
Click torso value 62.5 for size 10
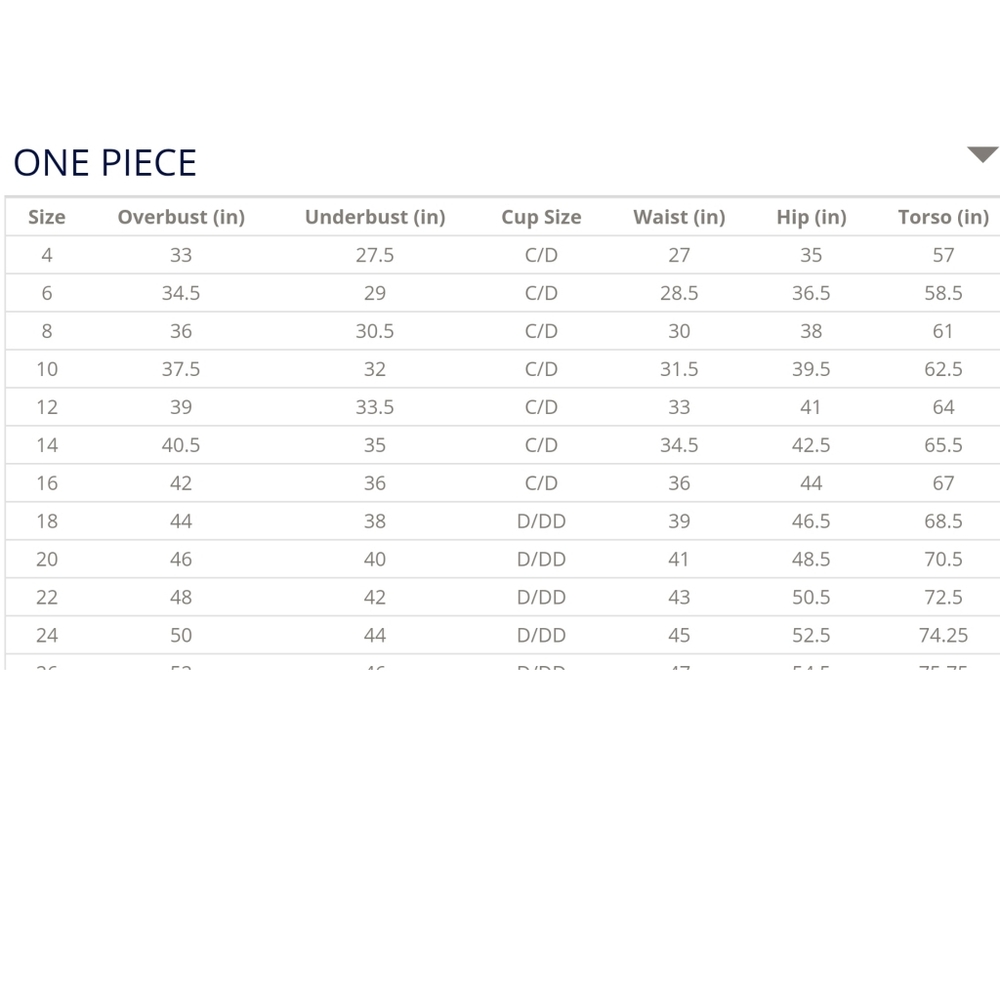click(943, 369)
